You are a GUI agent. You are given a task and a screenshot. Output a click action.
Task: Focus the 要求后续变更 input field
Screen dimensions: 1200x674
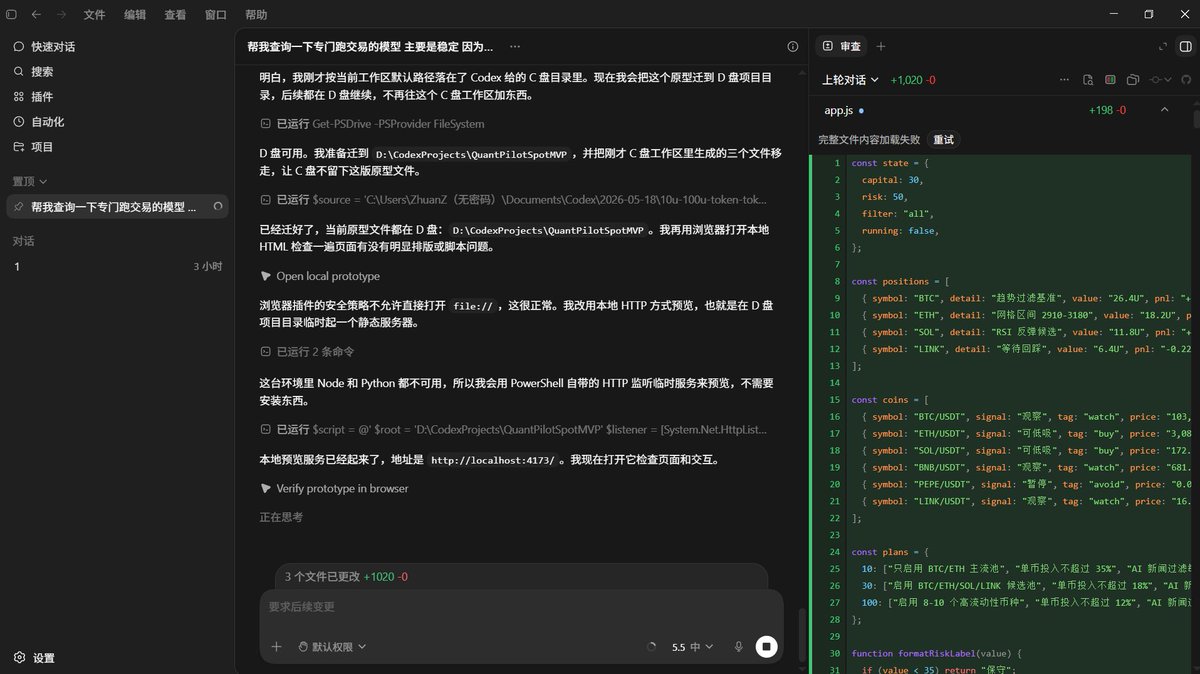point(520,607)
